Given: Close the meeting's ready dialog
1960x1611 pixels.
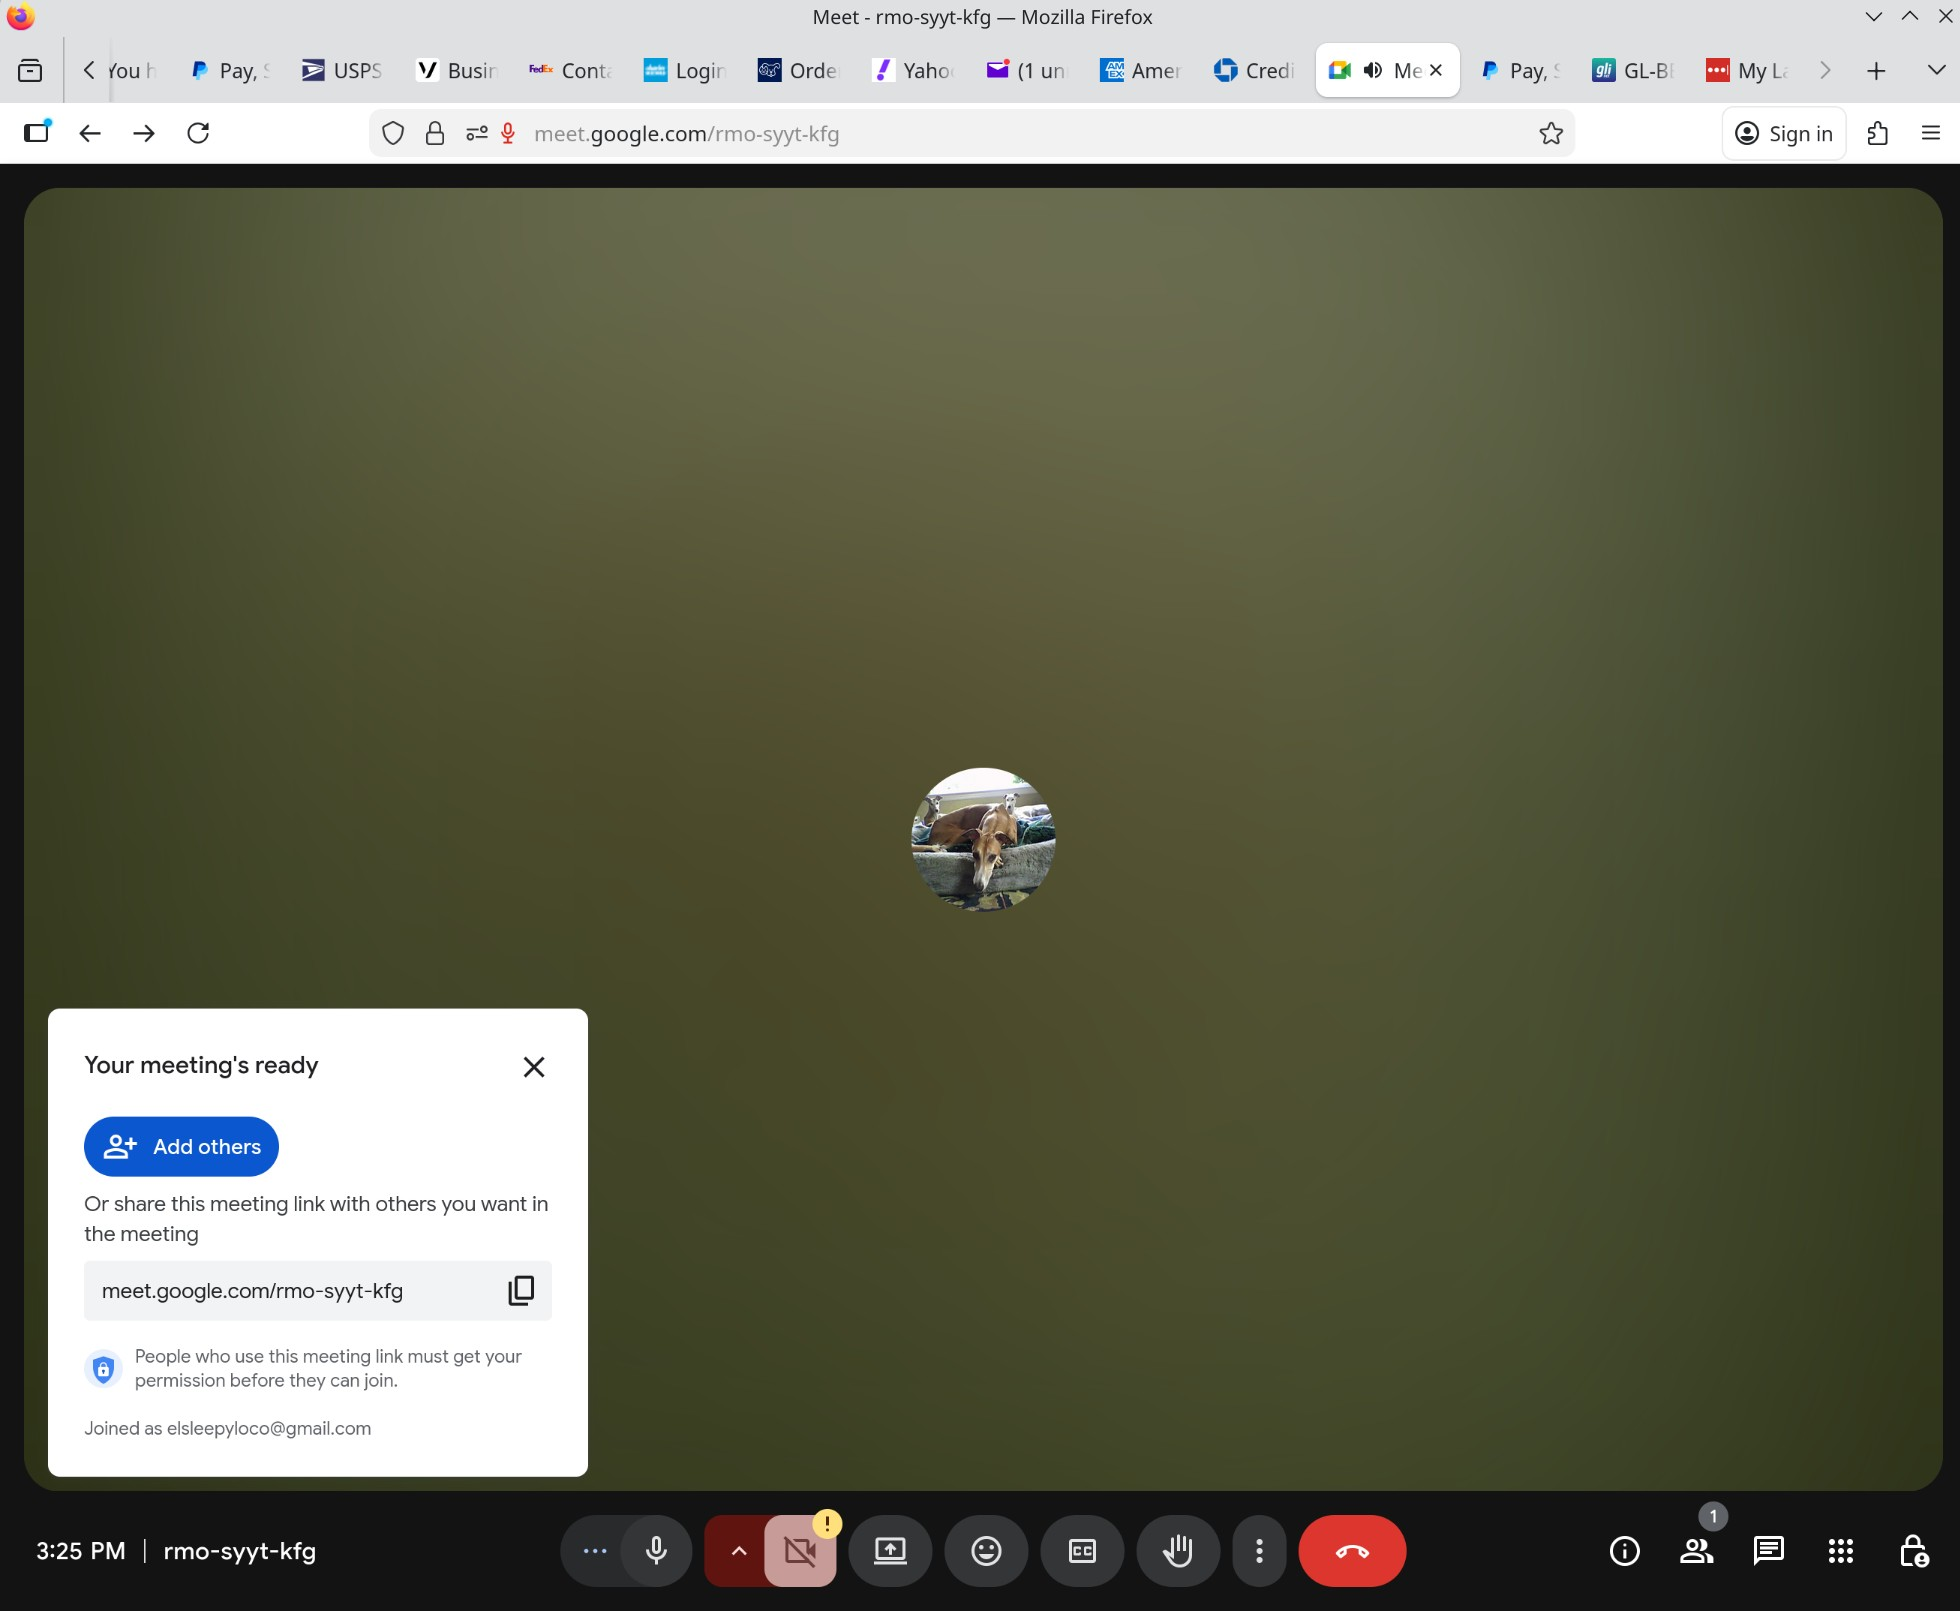Looking at the screenshot, I should coord(534,1067).
